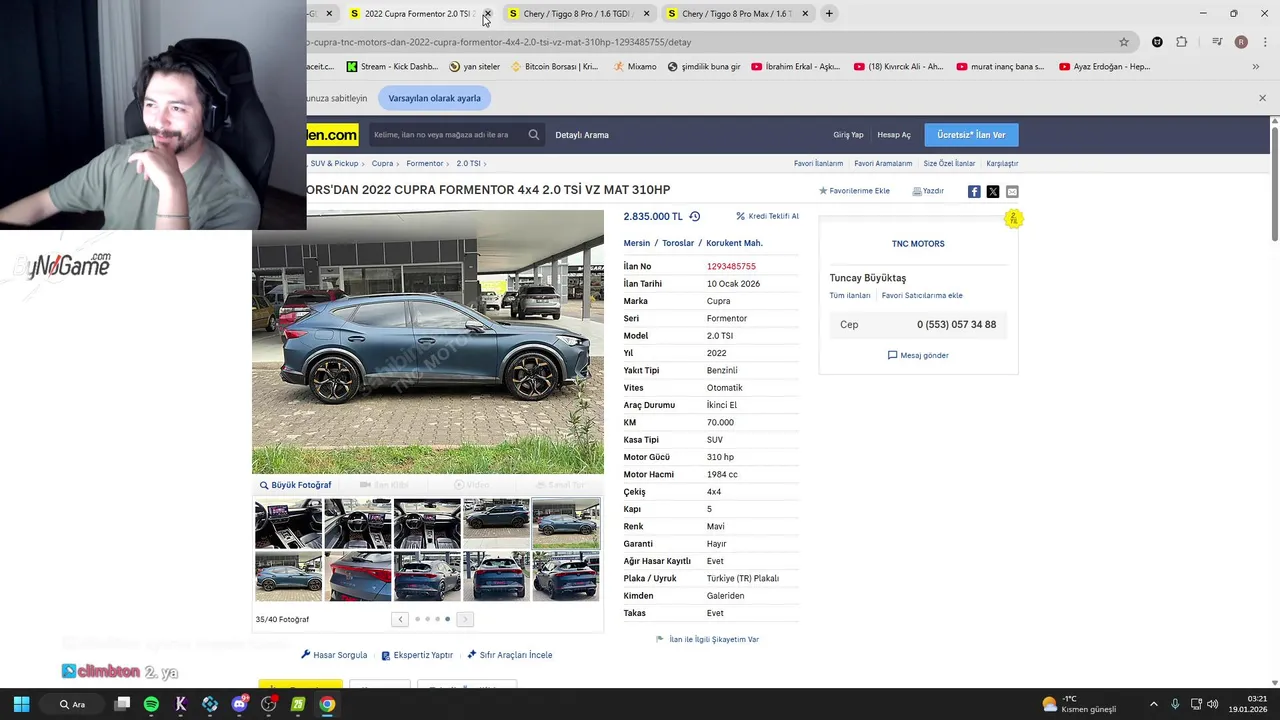Open taskbar microphone tray icon
Image resolution: width=1280 pixels, height=720 pixels.
pos(1175,704)
